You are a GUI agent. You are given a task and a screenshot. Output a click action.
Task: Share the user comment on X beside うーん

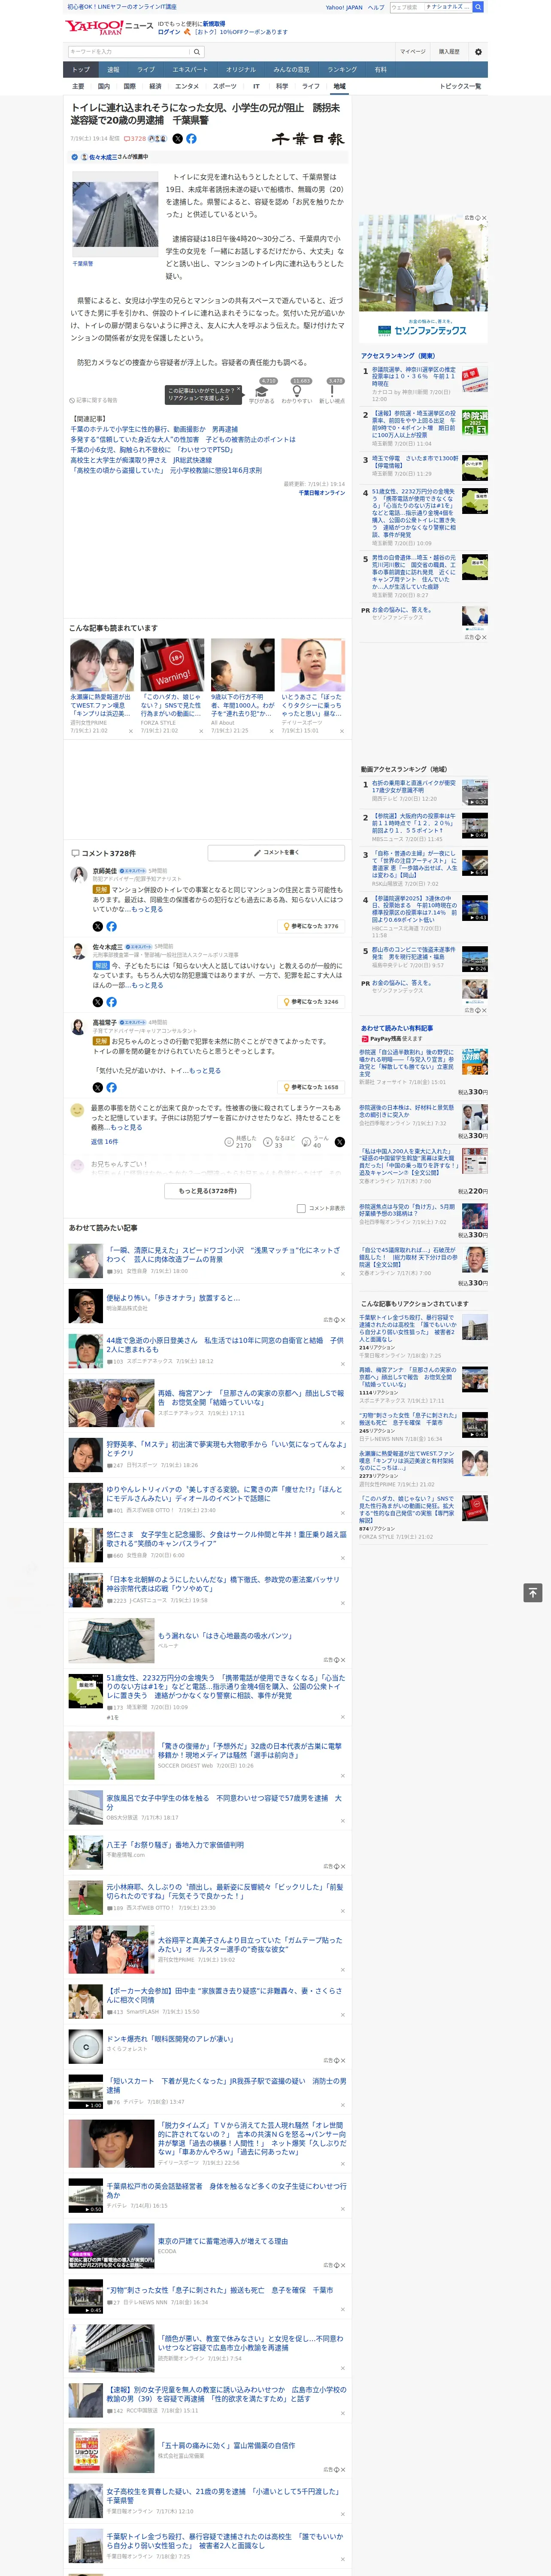point(339,1141)
